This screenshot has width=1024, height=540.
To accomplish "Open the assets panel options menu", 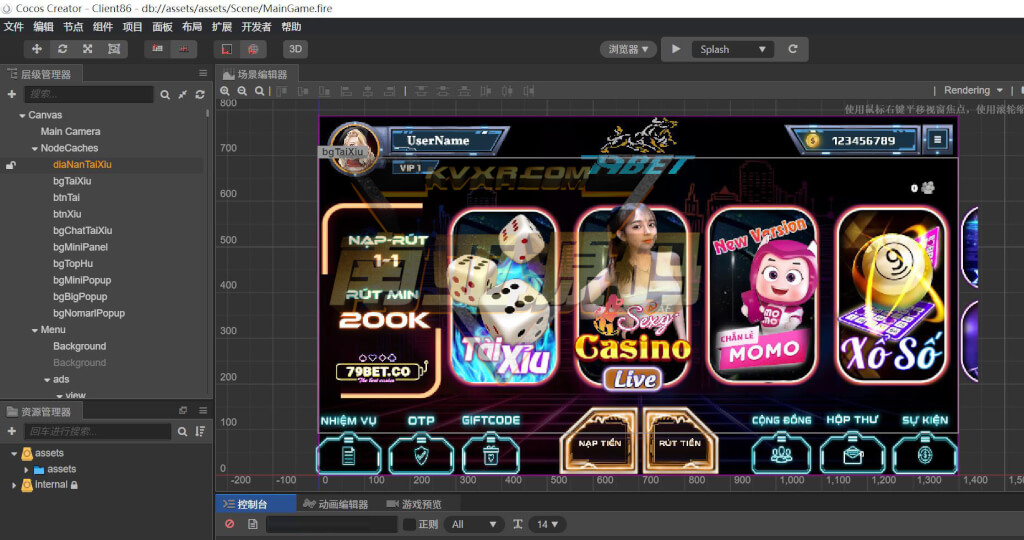I will pyautogui.click(x=203, y=411).
